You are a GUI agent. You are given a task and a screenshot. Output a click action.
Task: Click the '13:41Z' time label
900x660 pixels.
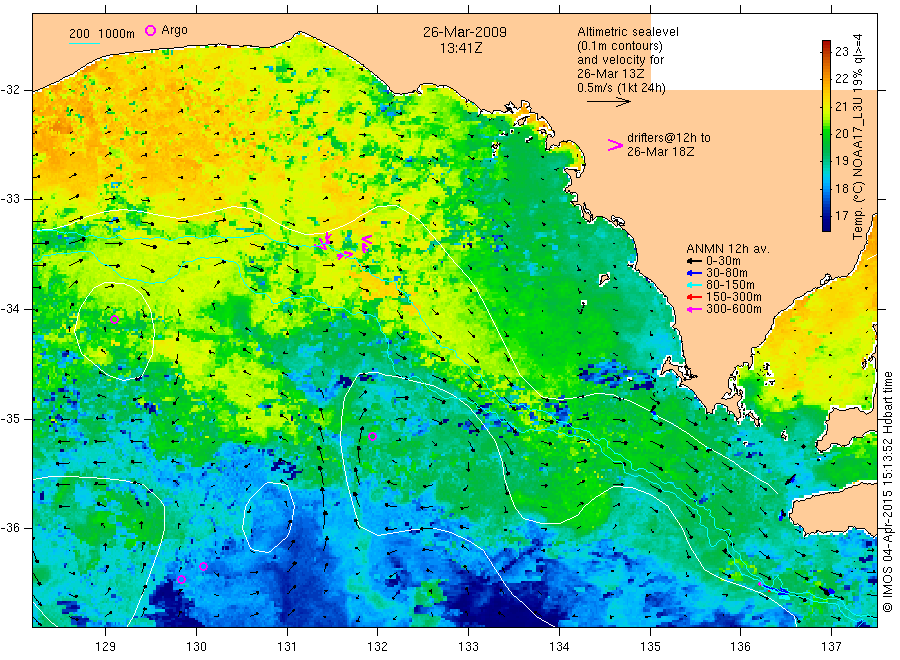pos(461,49)
